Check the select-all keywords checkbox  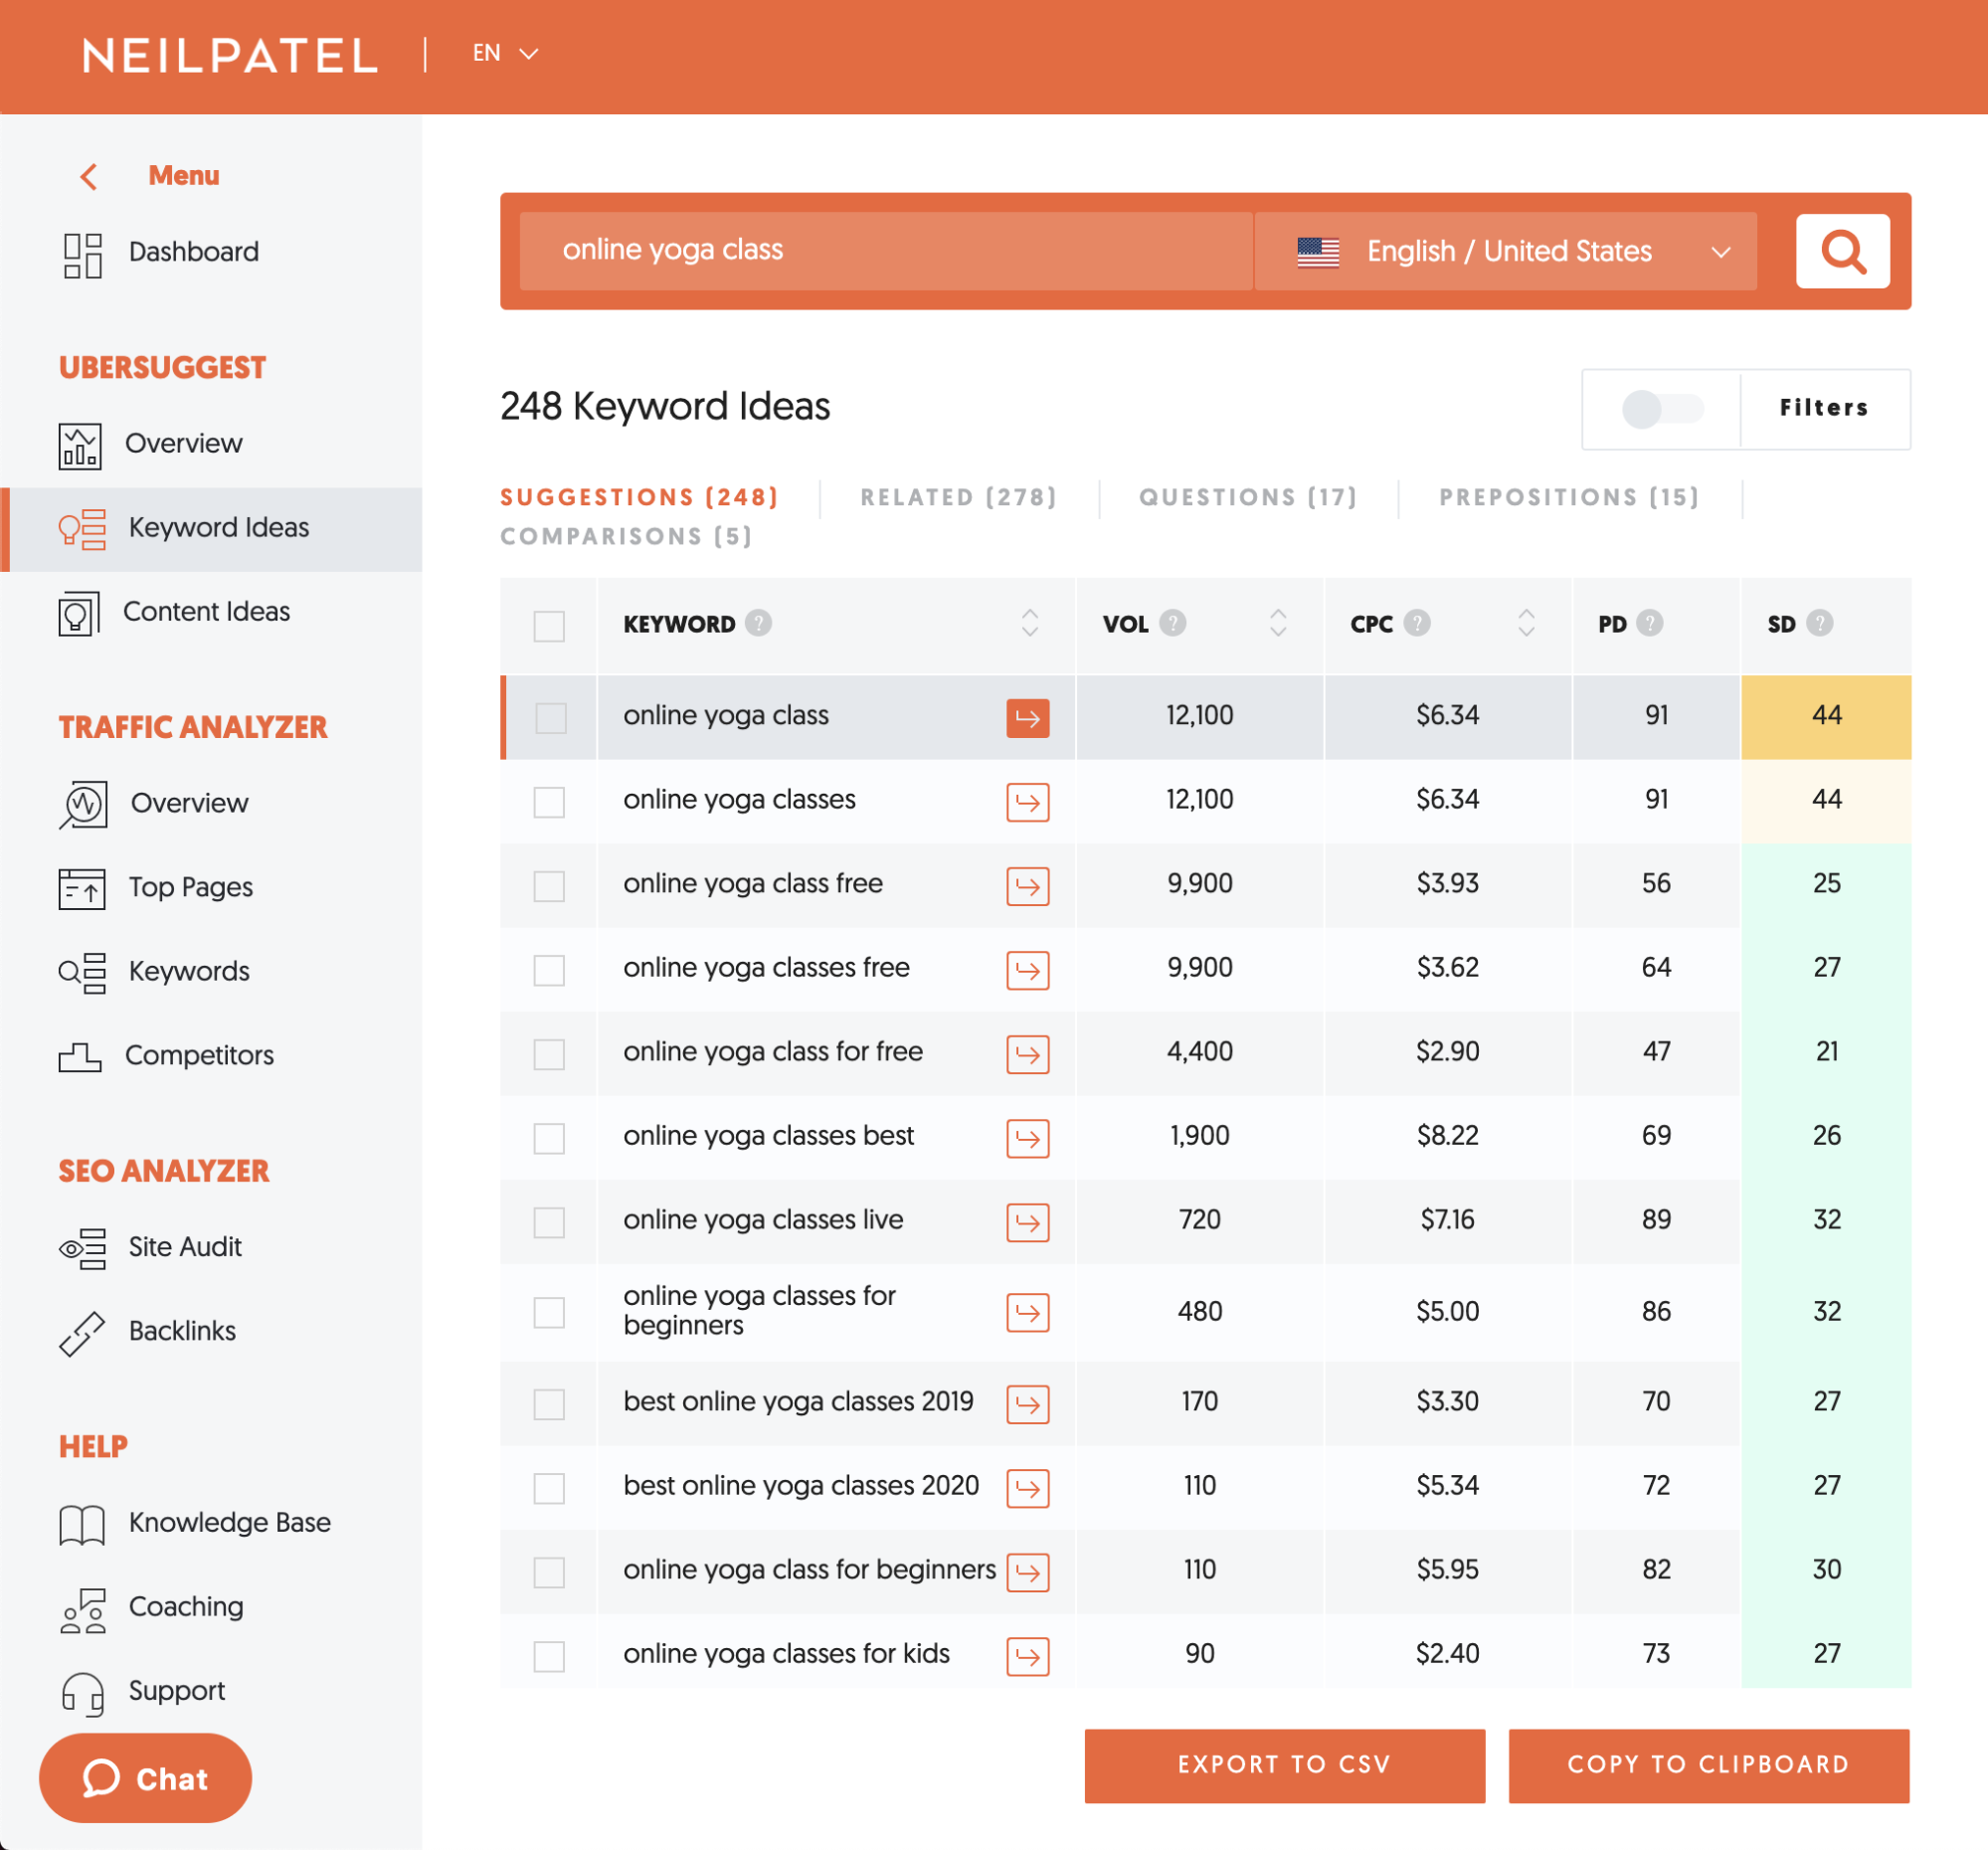coord(549,626)
